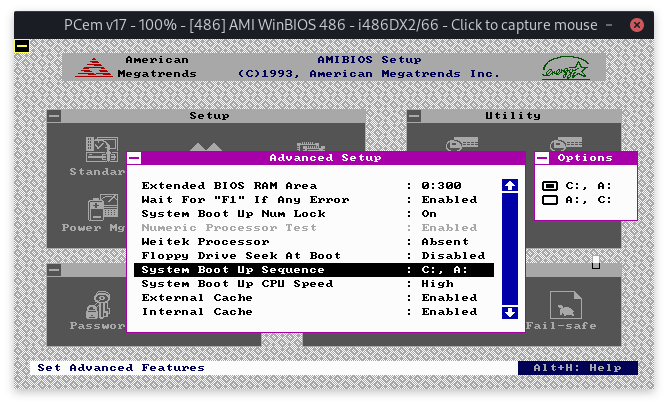Click the Utility window title bar
This screenshot has height=406, width=668.
tap(514, 116)
